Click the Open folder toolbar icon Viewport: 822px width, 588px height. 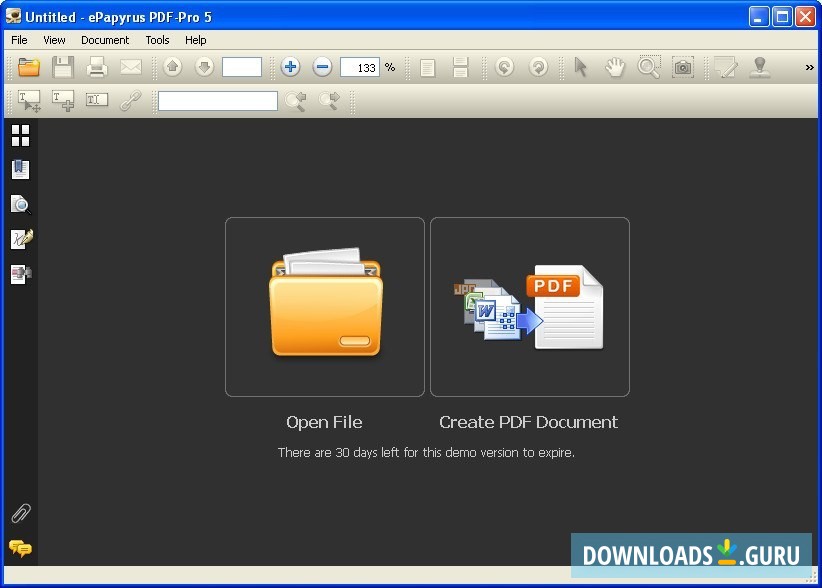point(29,67)
